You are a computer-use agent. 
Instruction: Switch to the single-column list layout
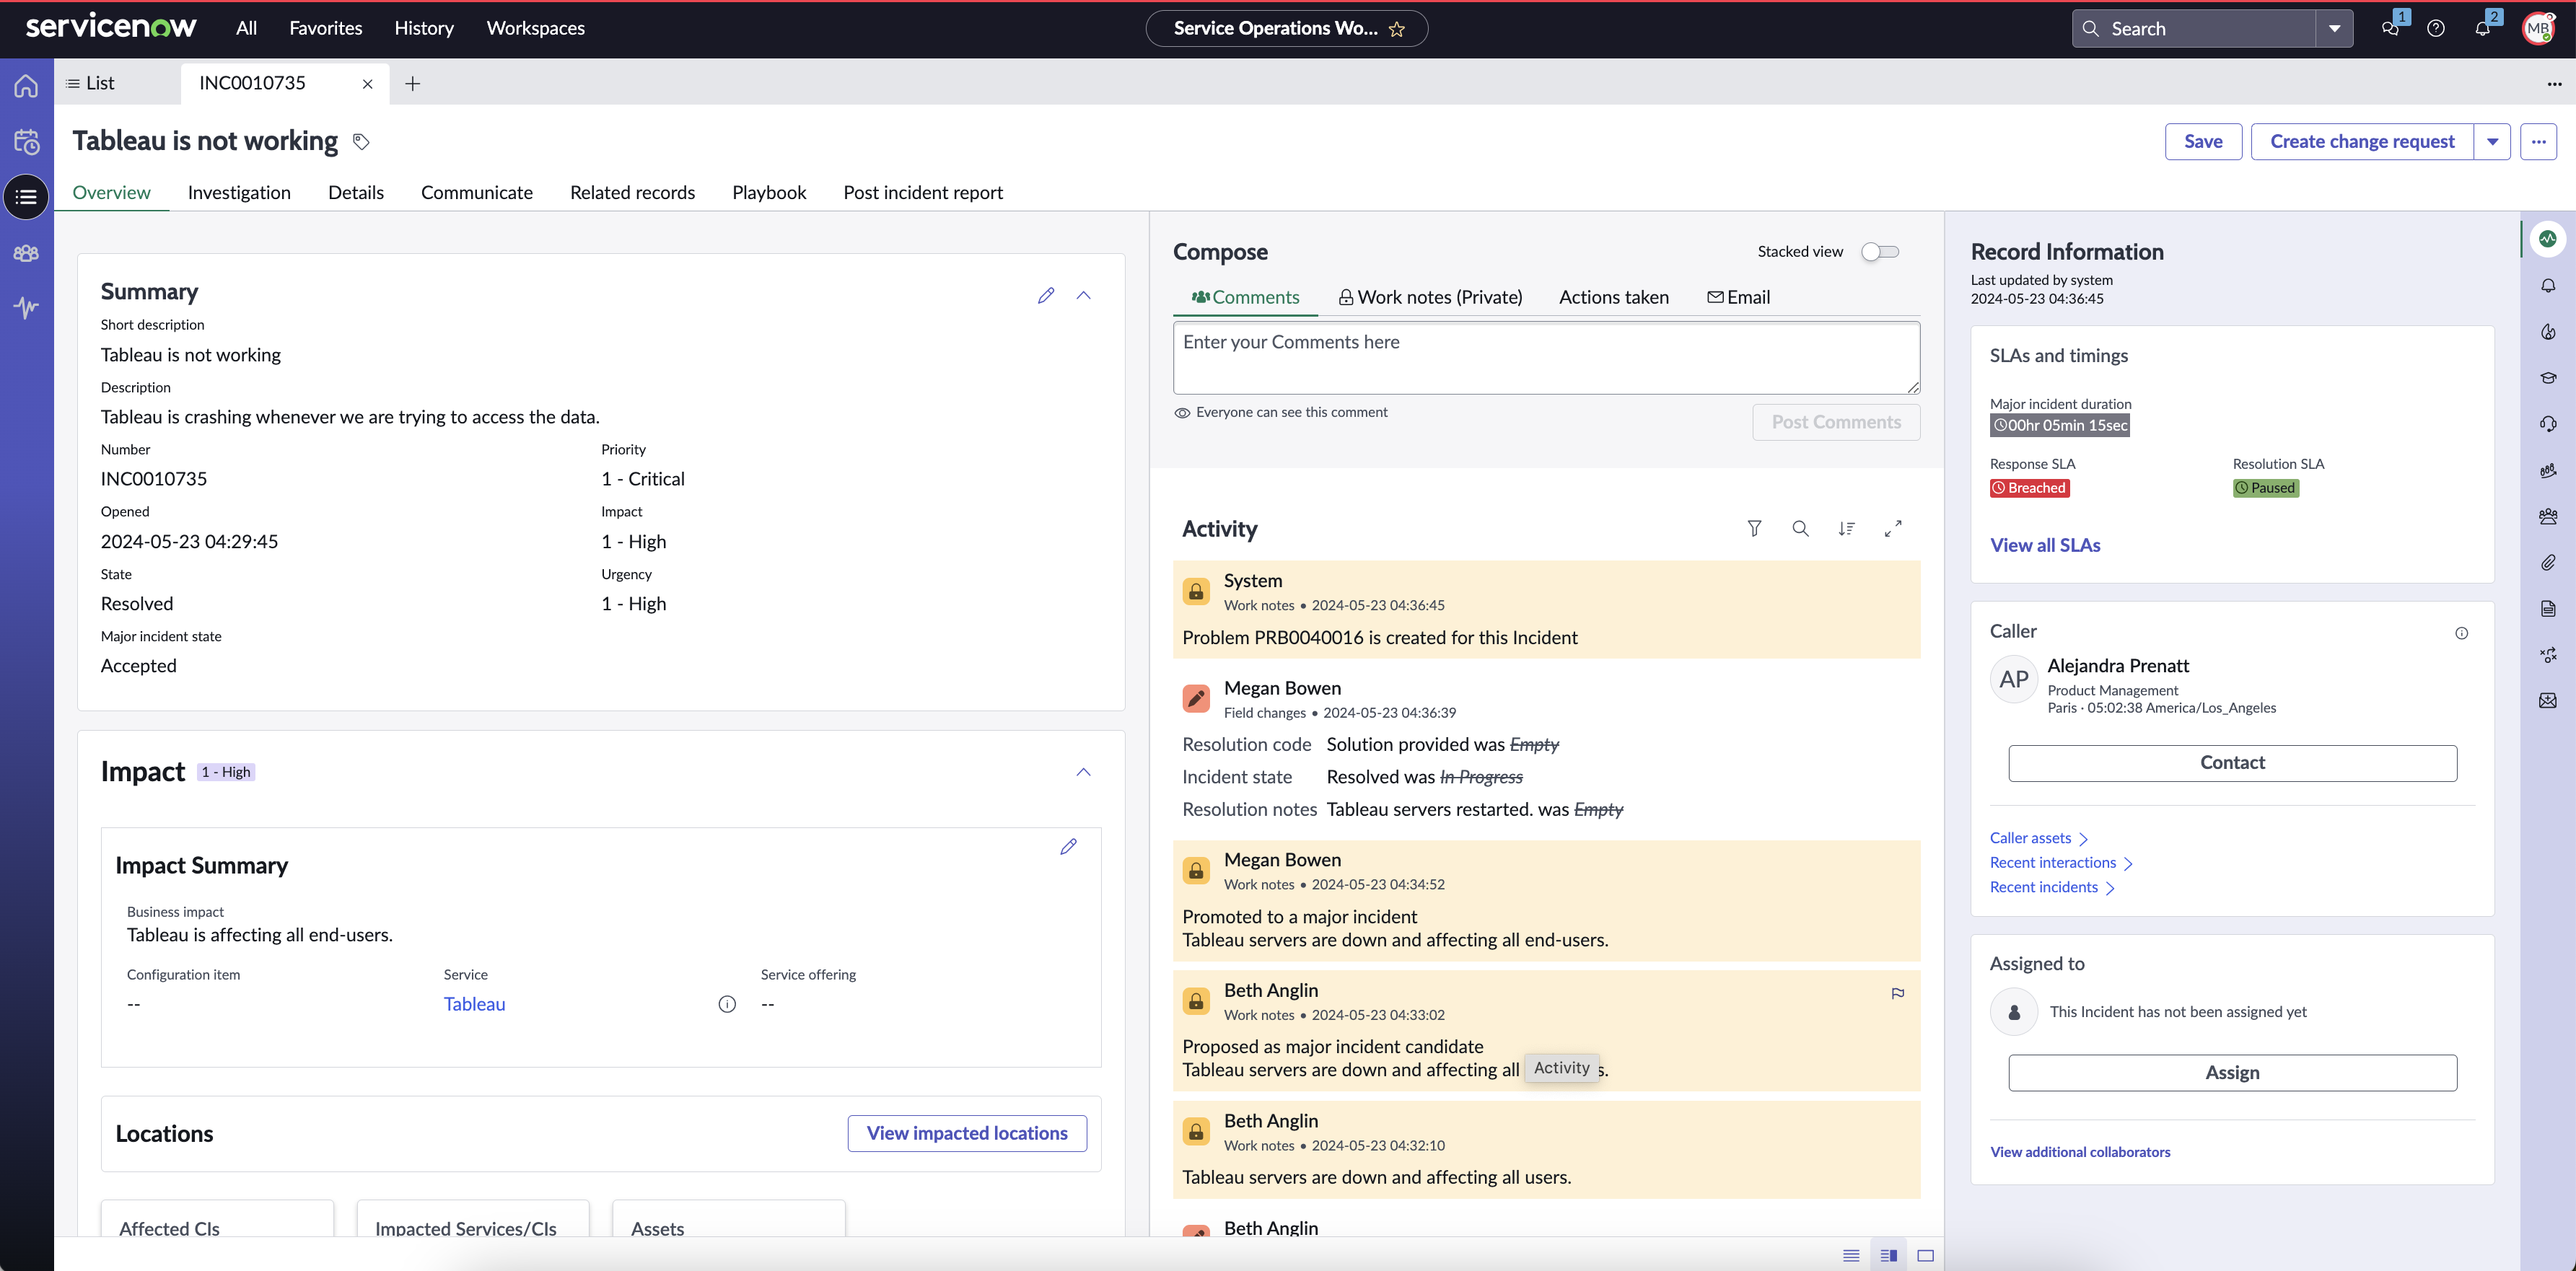click(x=1851, y=1255)
